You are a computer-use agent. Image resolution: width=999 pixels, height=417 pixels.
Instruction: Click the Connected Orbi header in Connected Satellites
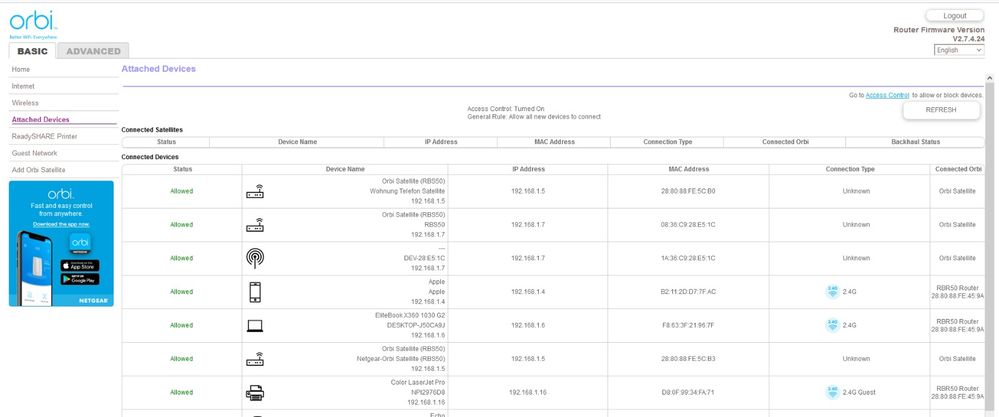(785, 142)
